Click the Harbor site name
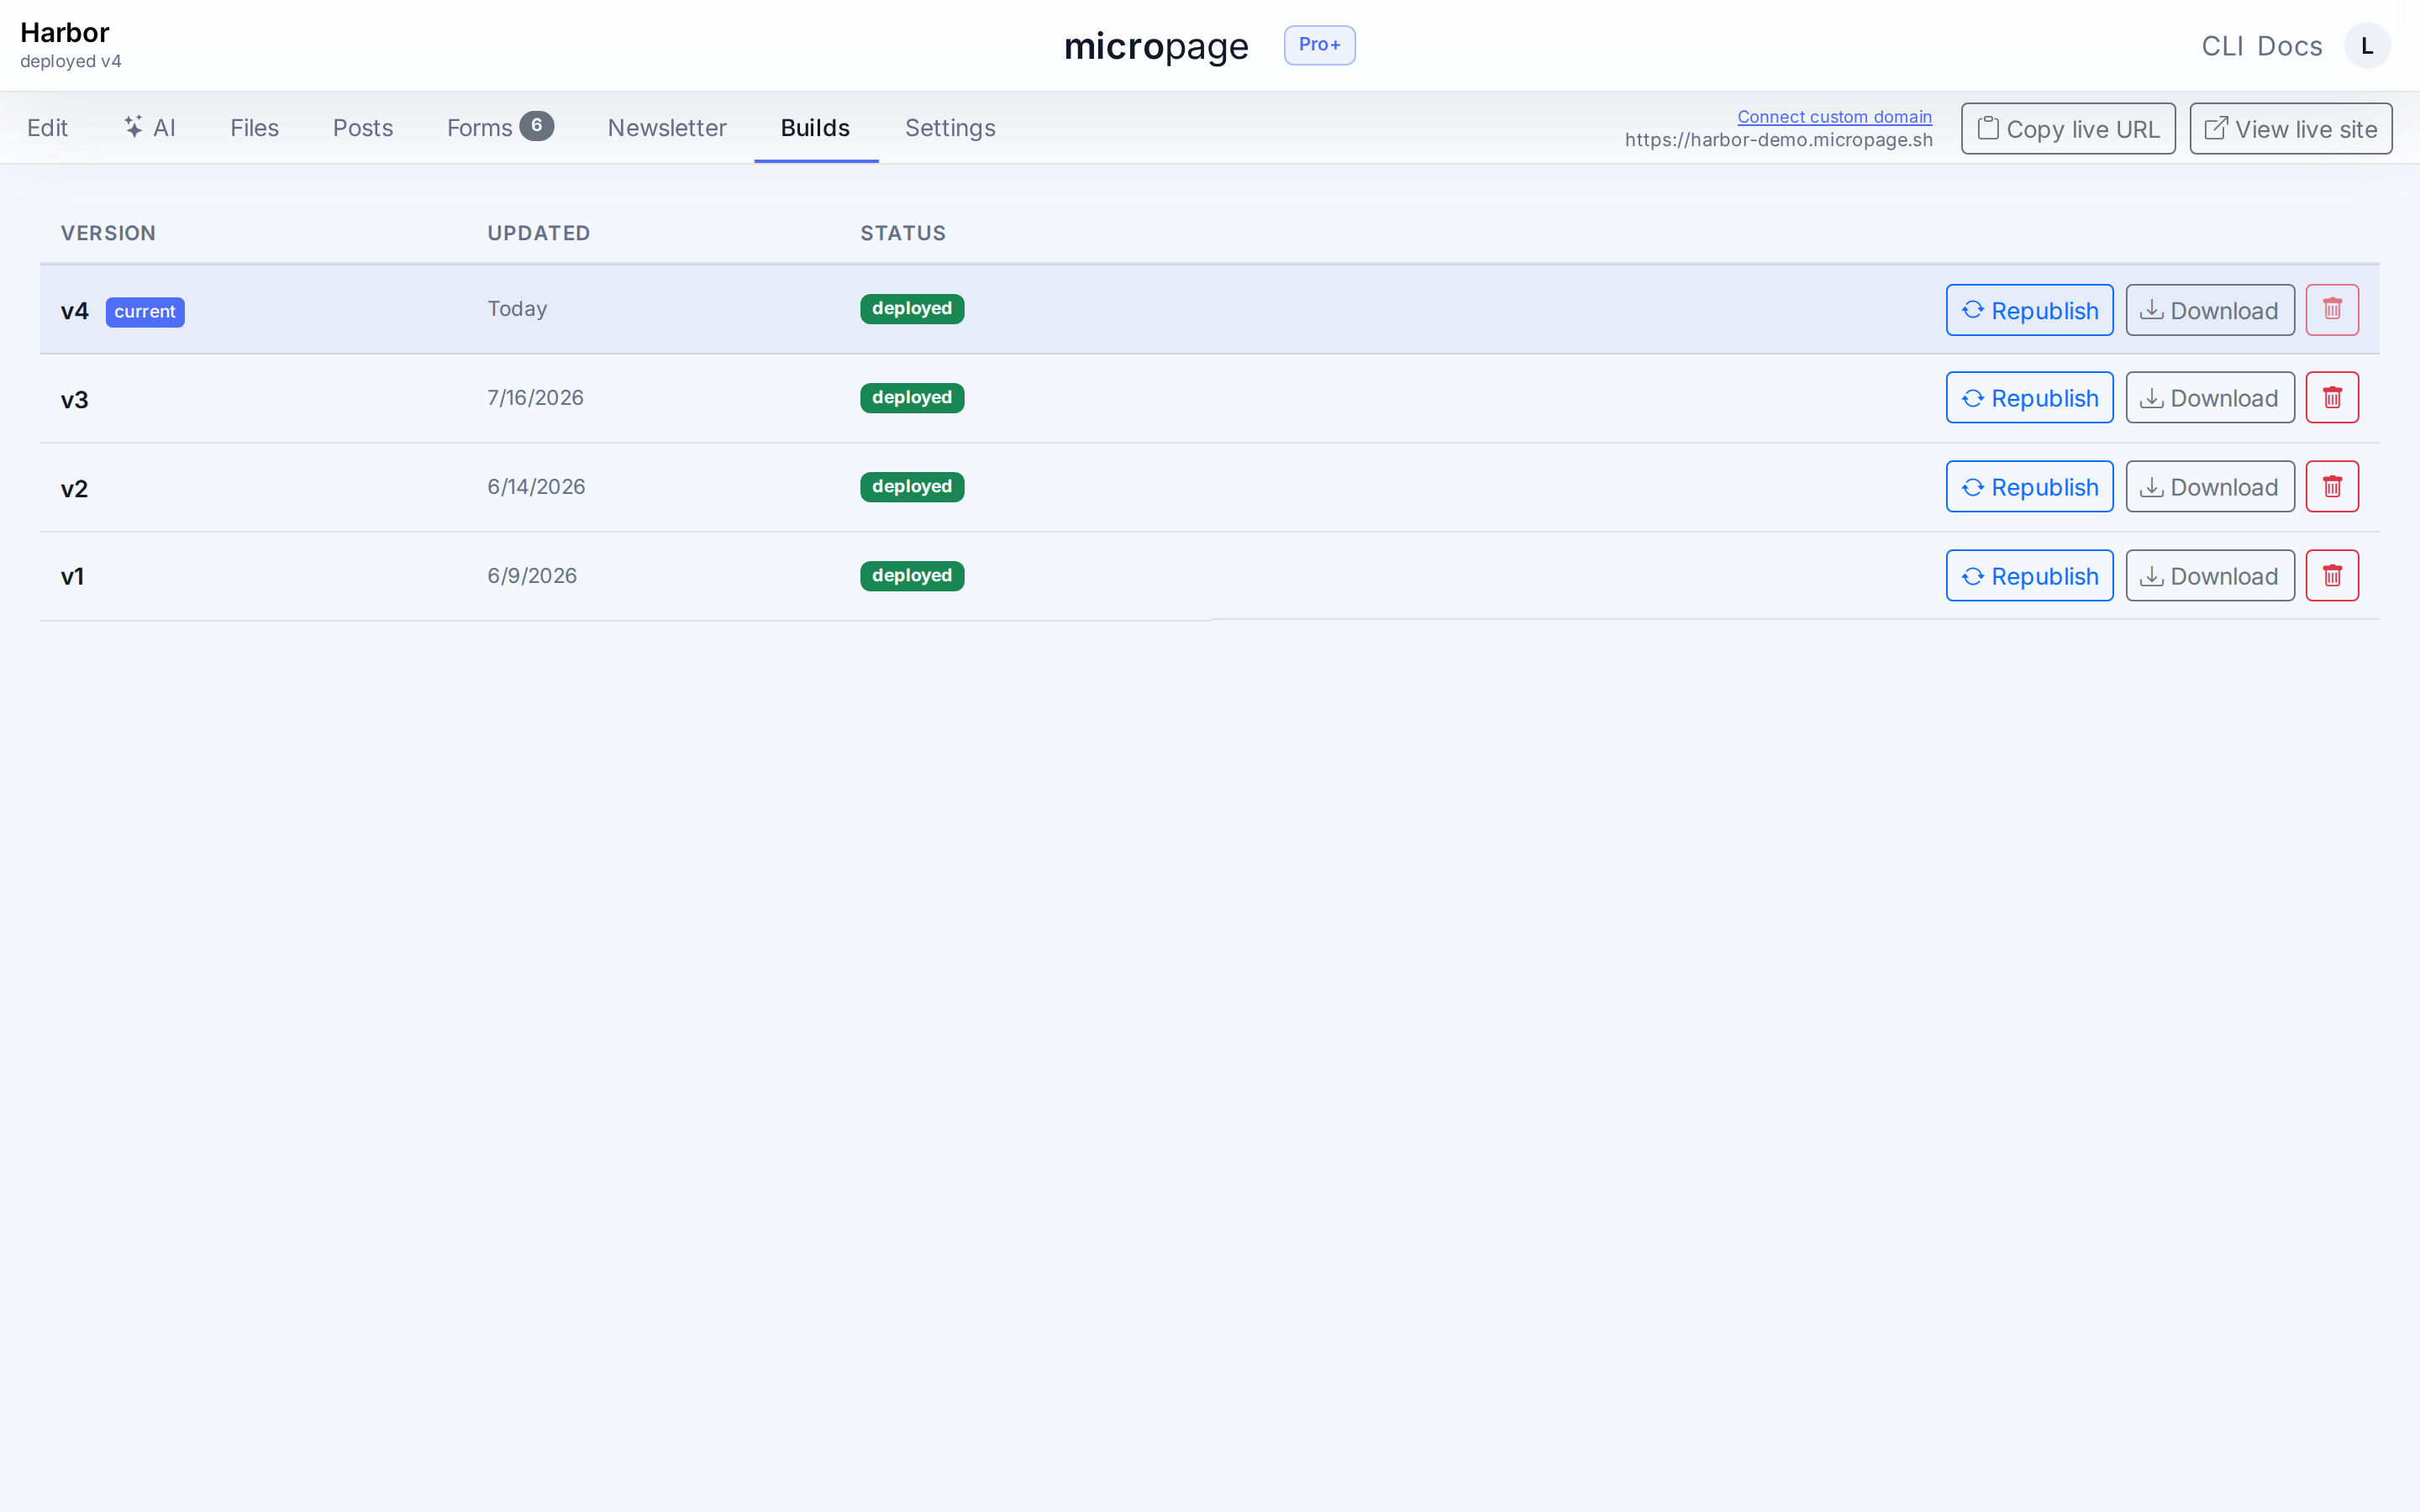This screenshot has height=1512, width=2420. point(65,33)
